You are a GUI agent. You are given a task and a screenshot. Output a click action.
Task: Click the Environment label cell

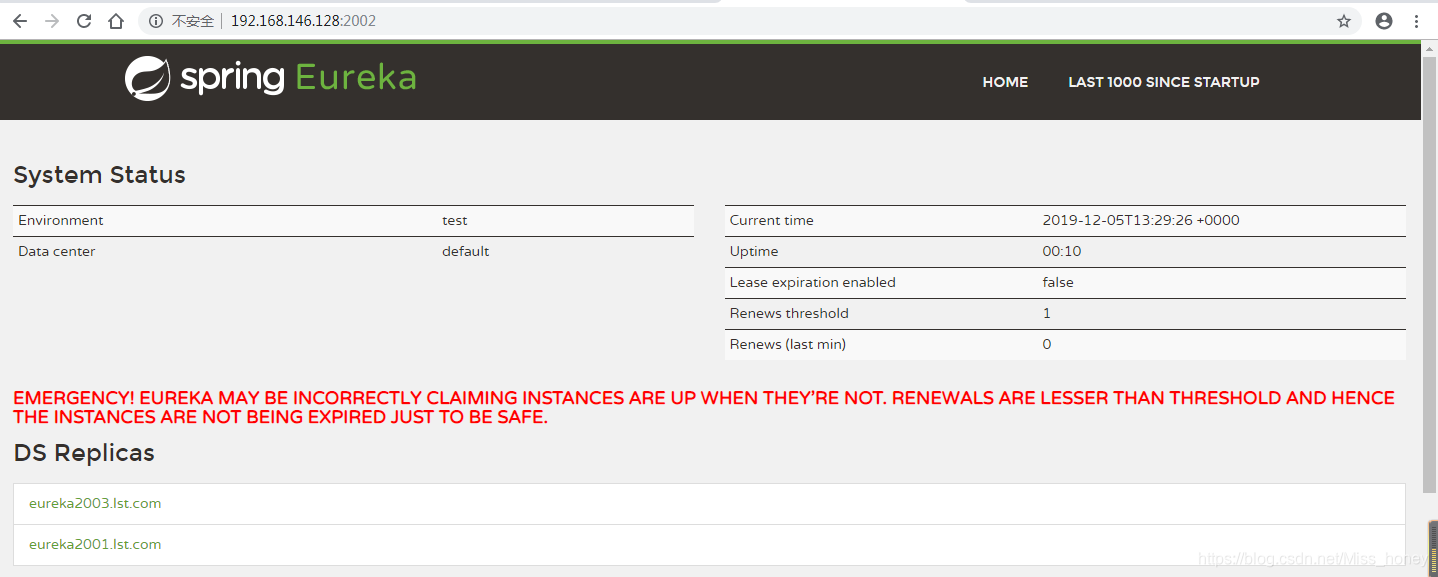coord(61,221)
